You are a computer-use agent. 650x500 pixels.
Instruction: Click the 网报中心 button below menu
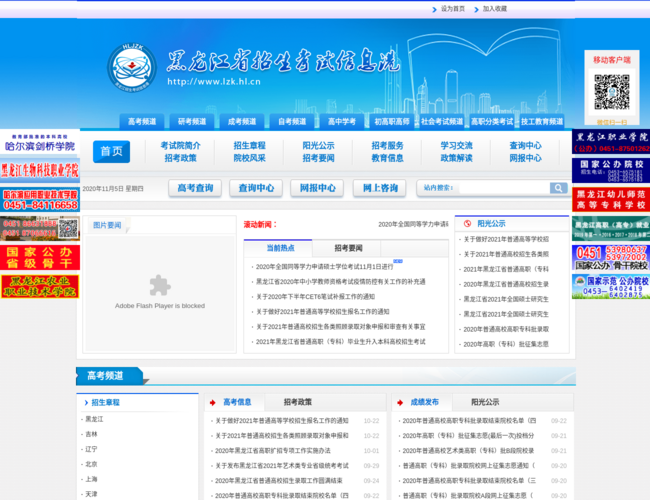click(318, 188)
